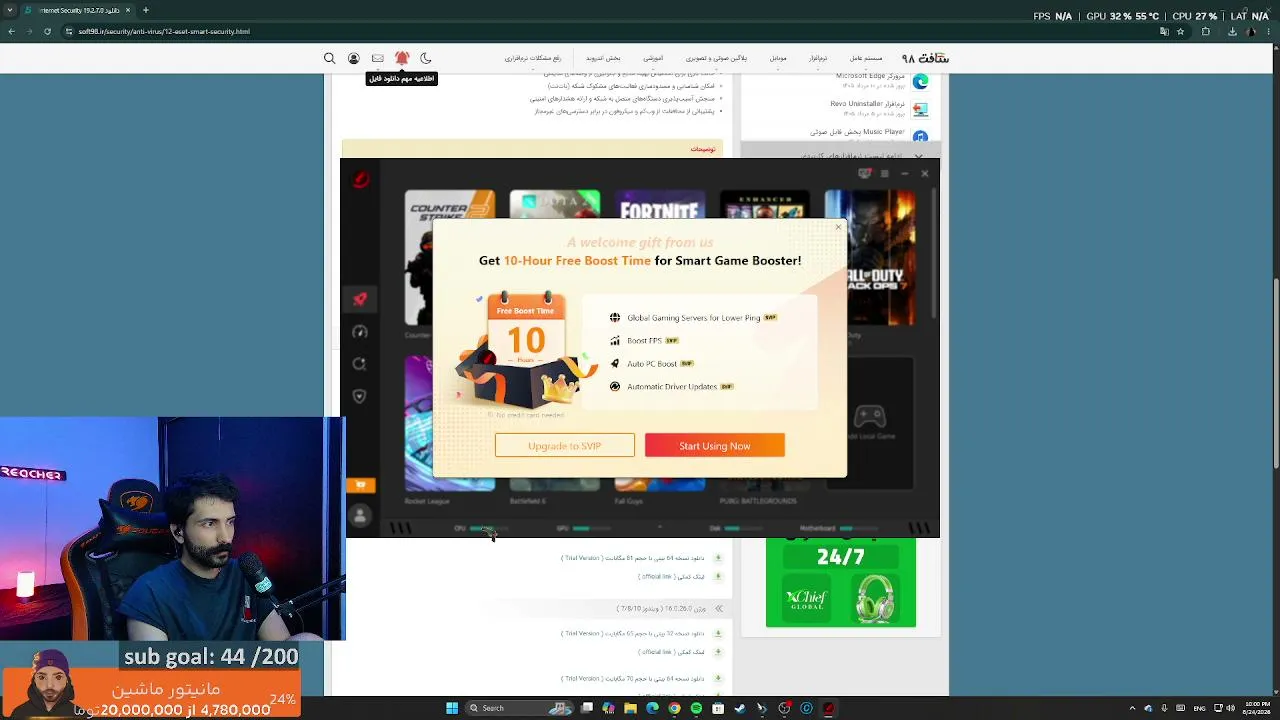The image size is (1280, 720).
Task: Go back in the browser
Action: click(11, 31)
